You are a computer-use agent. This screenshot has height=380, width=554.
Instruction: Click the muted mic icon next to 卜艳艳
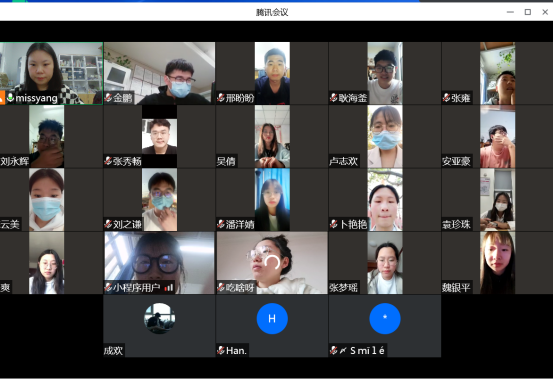point(334,224)
